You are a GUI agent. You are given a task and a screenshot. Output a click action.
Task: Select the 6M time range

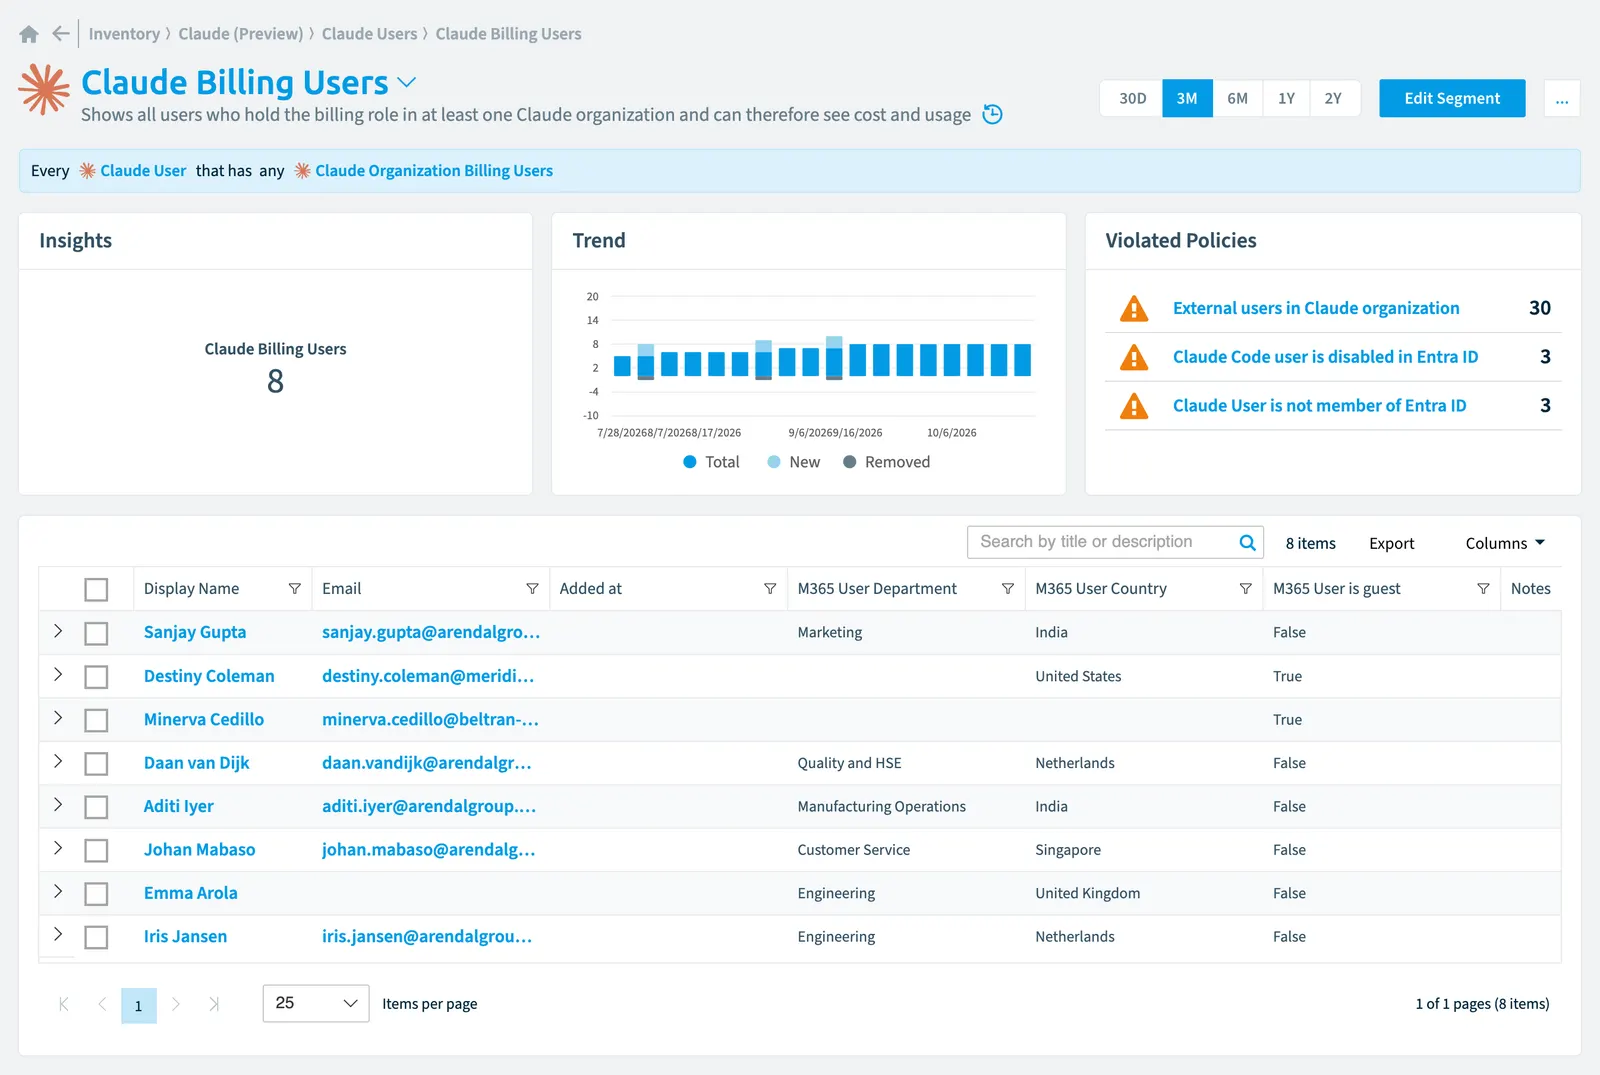[x=1238, y=98]
